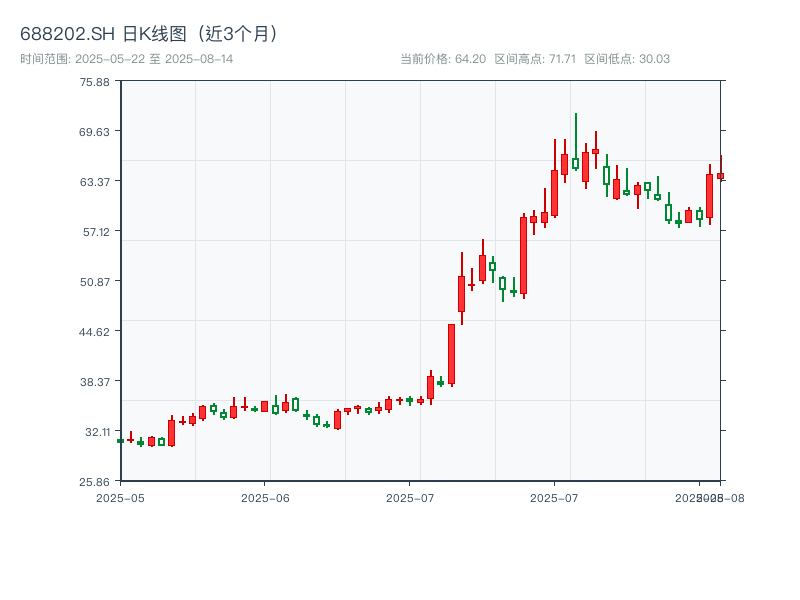Click the 2025-05 x-axis label
The image size is (800, 600).
[120, 498]
